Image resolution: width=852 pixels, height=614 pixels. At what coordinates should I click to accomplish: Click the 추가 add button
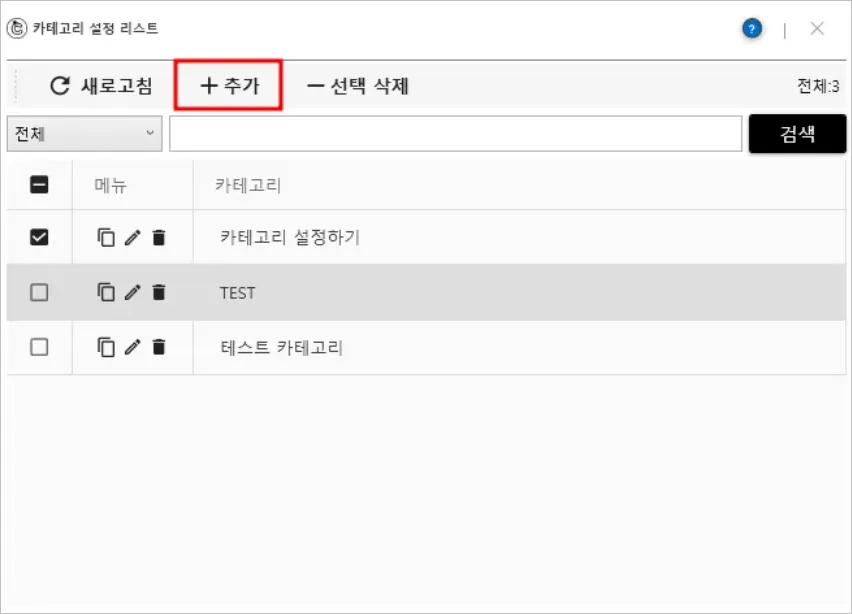click(x=229, y=86)
